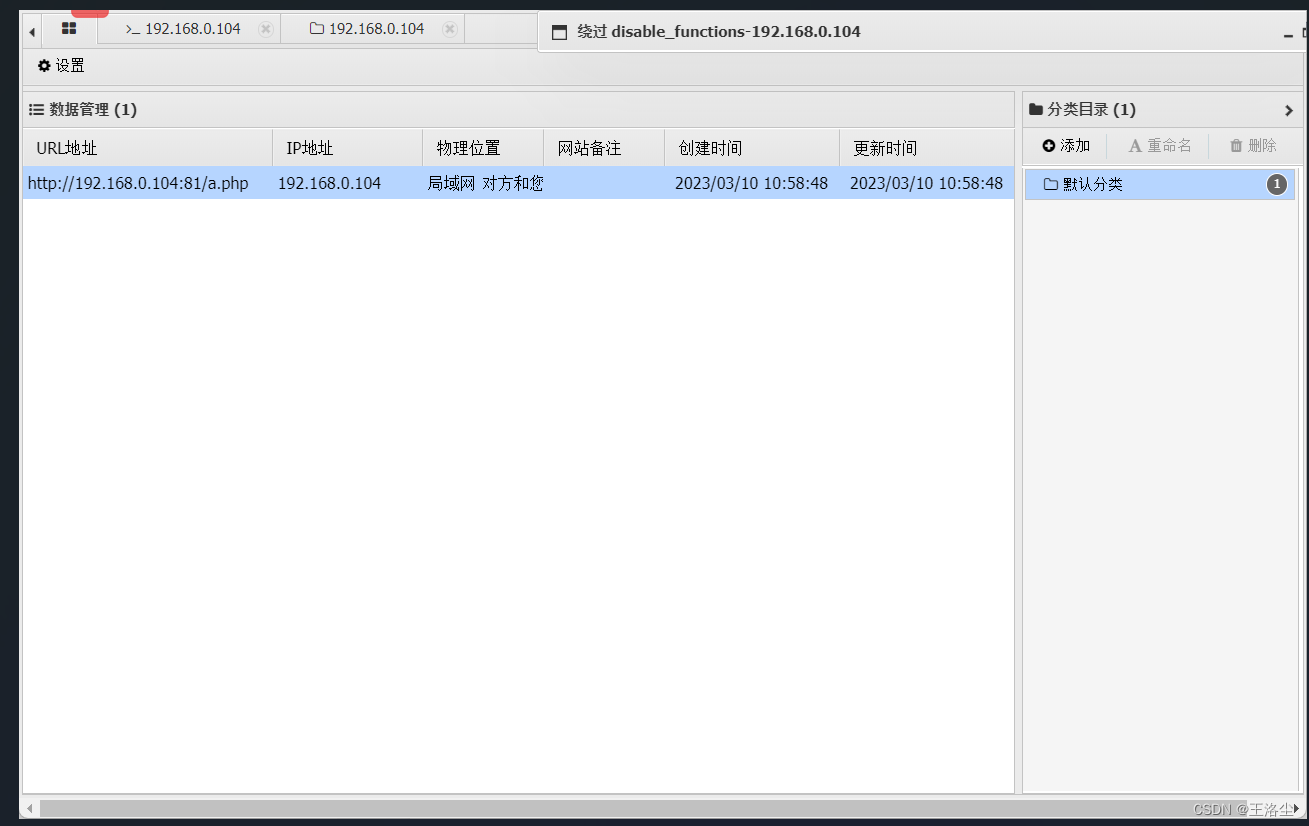
Task: Close the file manager tab for 192.168.0.104
Action: (450, 29)
